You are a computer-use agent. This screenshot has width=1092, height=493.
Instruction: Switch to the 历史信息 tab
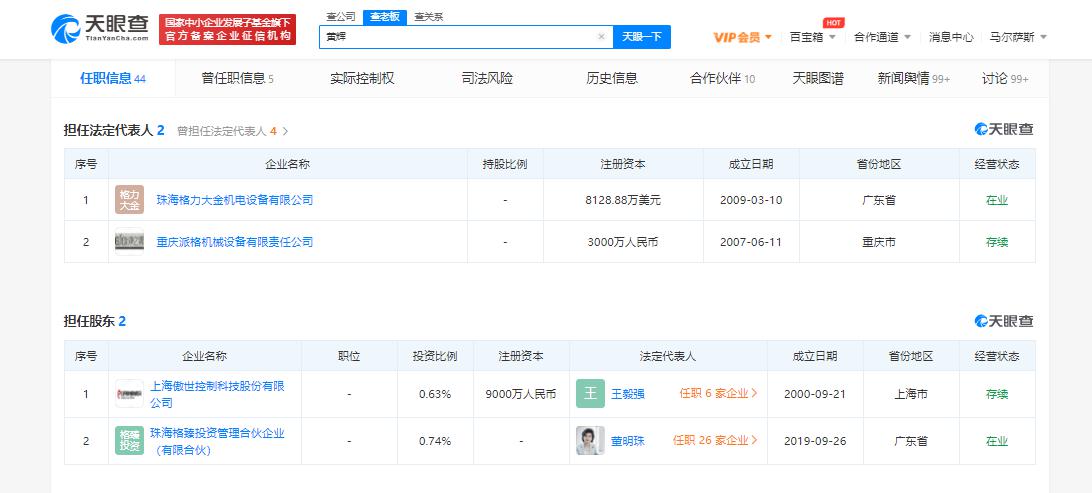612,78
